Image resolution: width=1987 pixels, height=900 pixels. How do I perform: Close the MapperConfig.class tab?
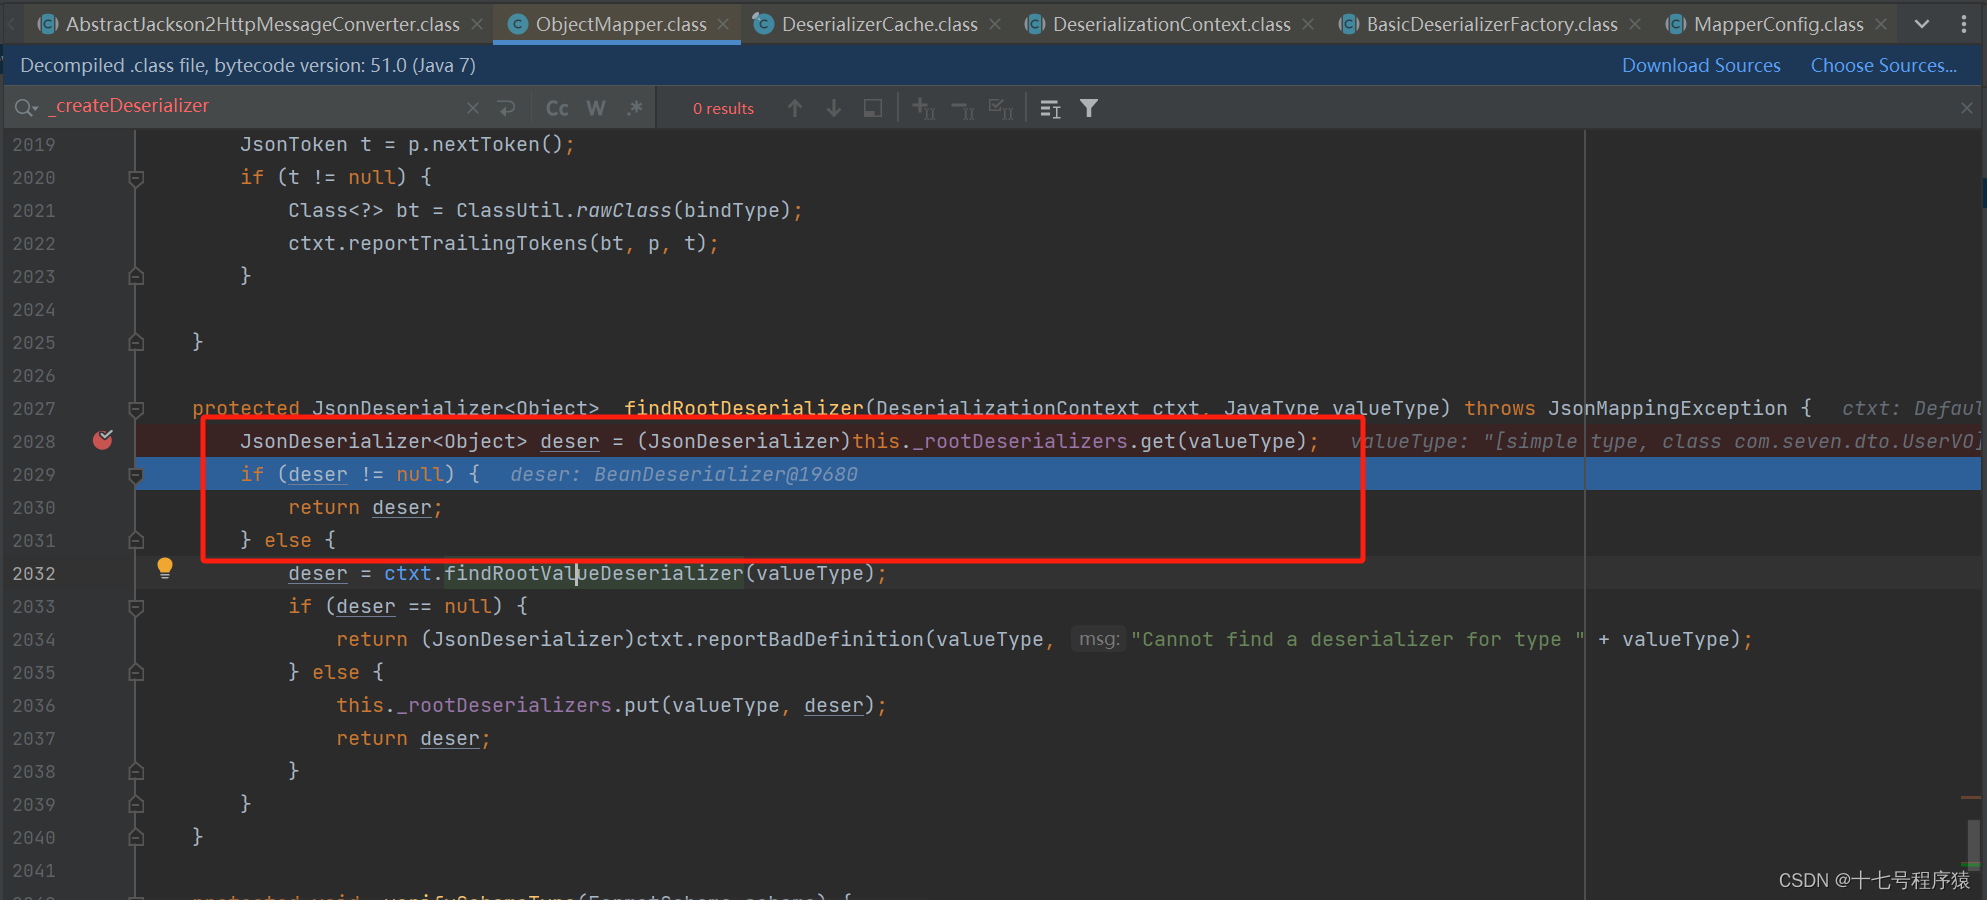1881,24
